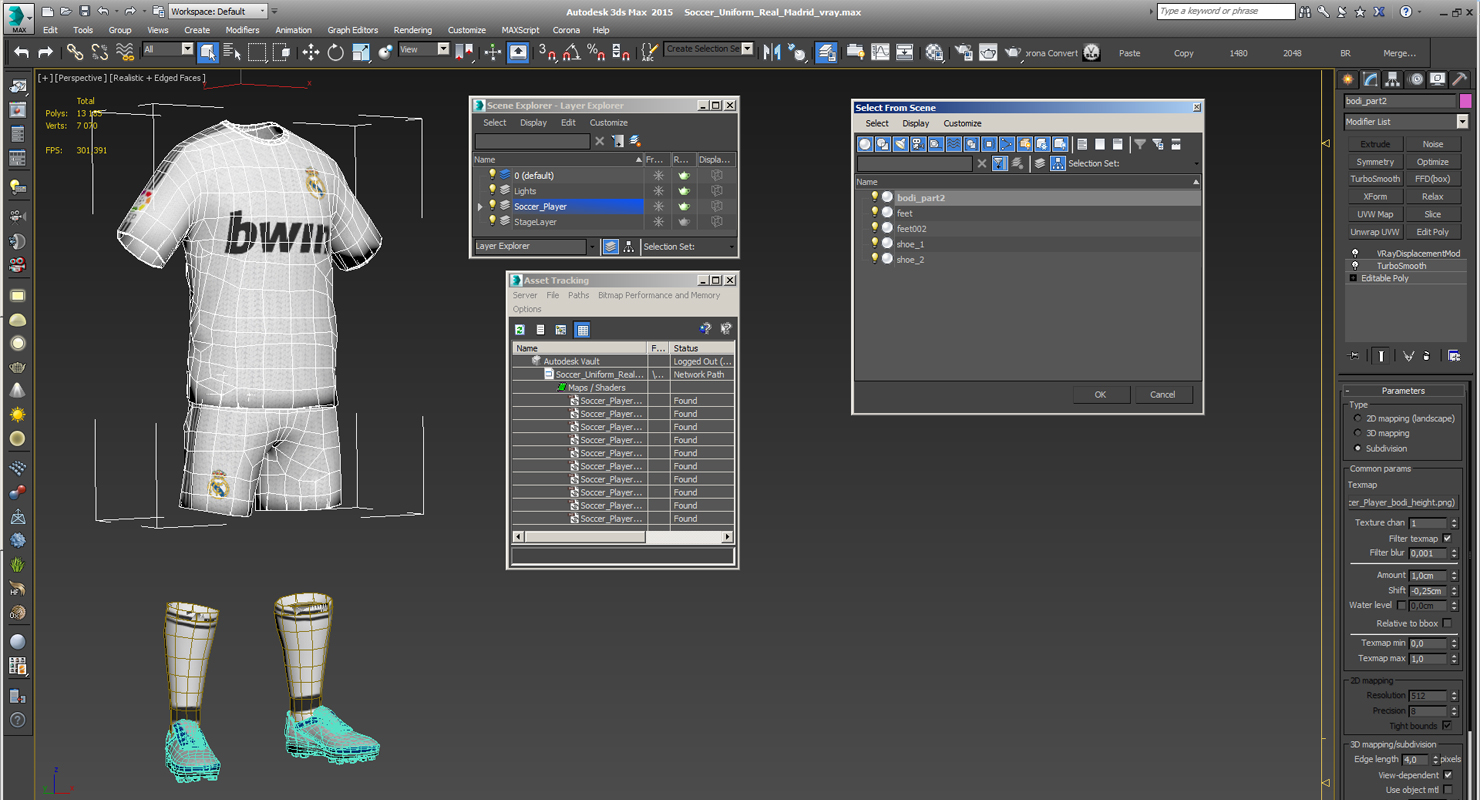This screenshot has height=800, width=1480.
Task: Click the Redo arrow in main toolbar
Action: (45, 52)
